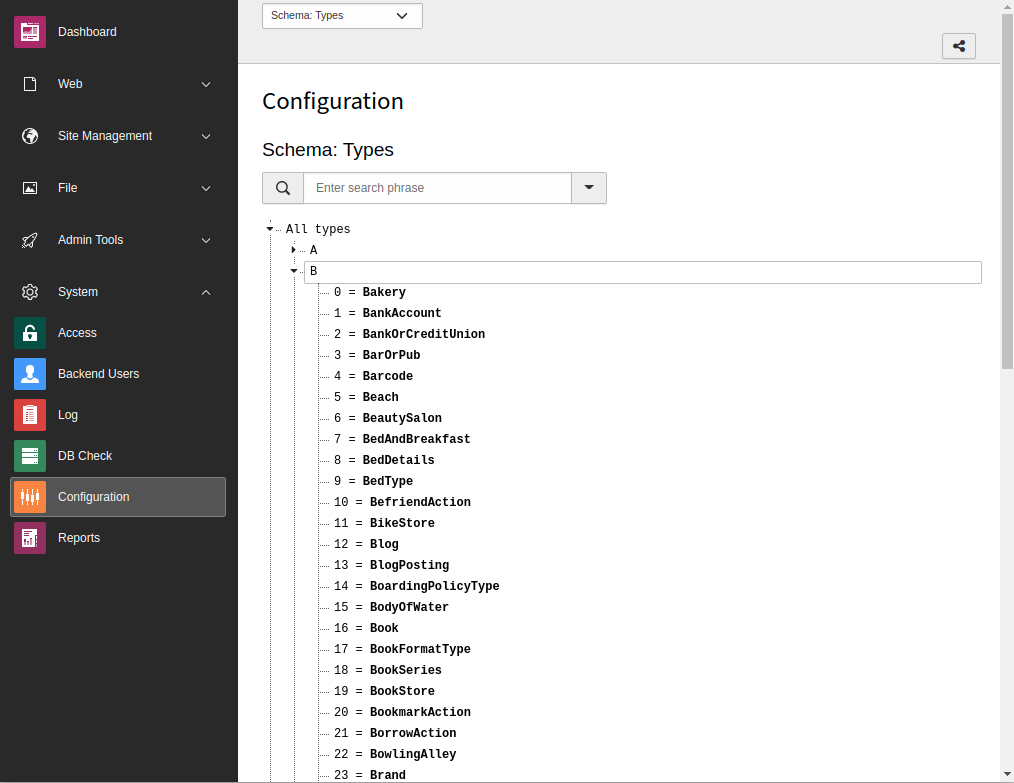This screenshot has height=783, width=1014.
Task: Collapse the System section chevron
Action: [x=205, y=292]
